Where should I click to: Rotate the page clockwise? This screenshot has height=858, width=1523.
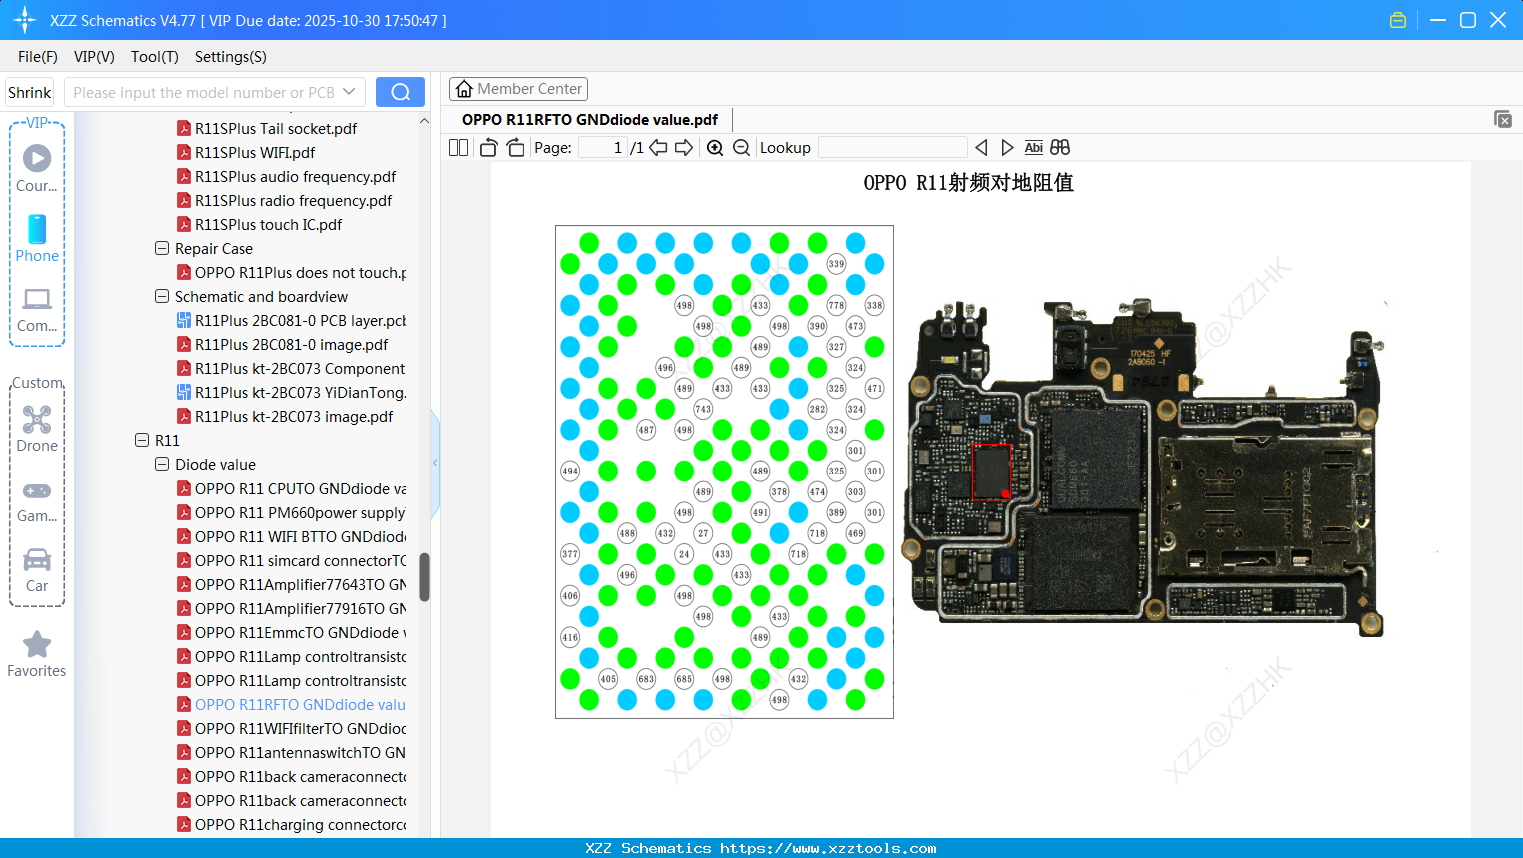pyautogui.click(x=515, y=147)
